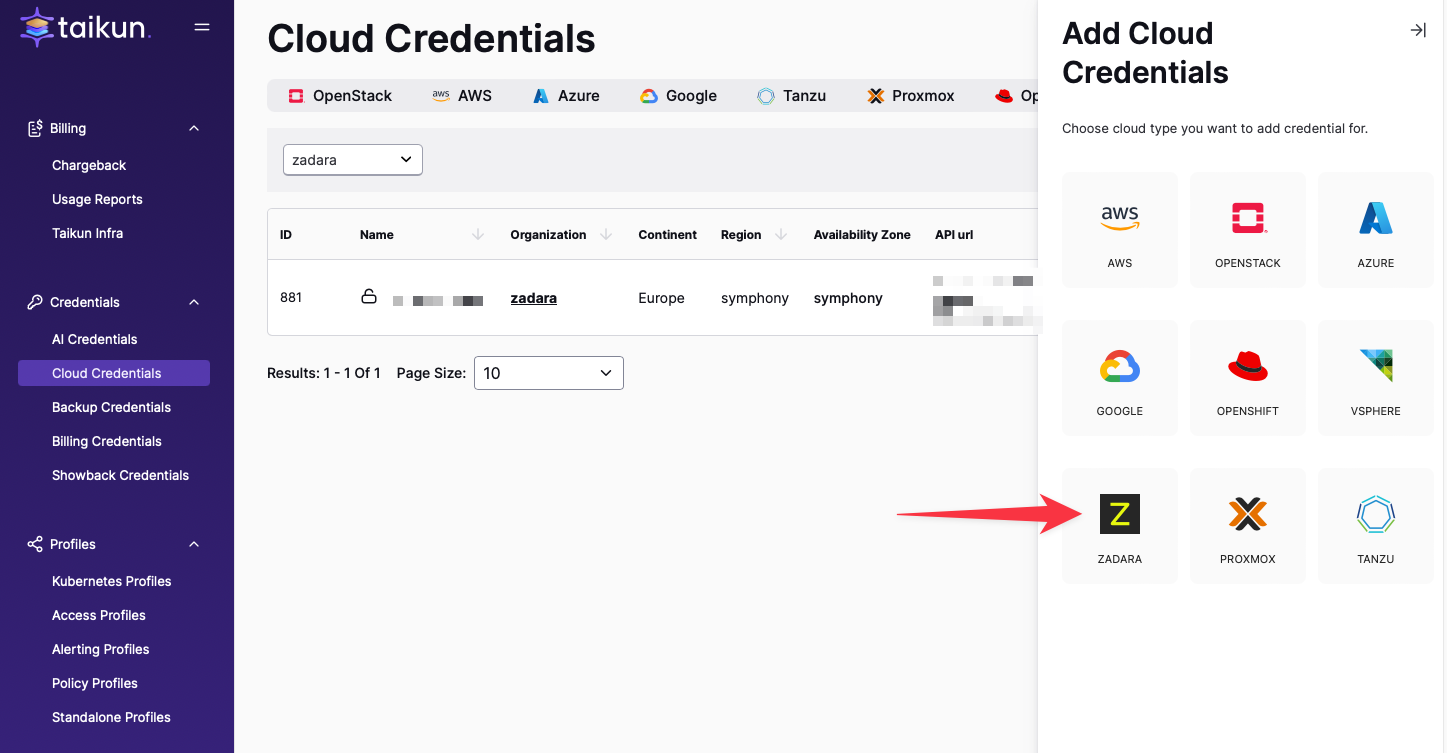Click the Profiles share icon
Image resolution: width=1447 pixels, height=753 pixels.
(35, 544)
